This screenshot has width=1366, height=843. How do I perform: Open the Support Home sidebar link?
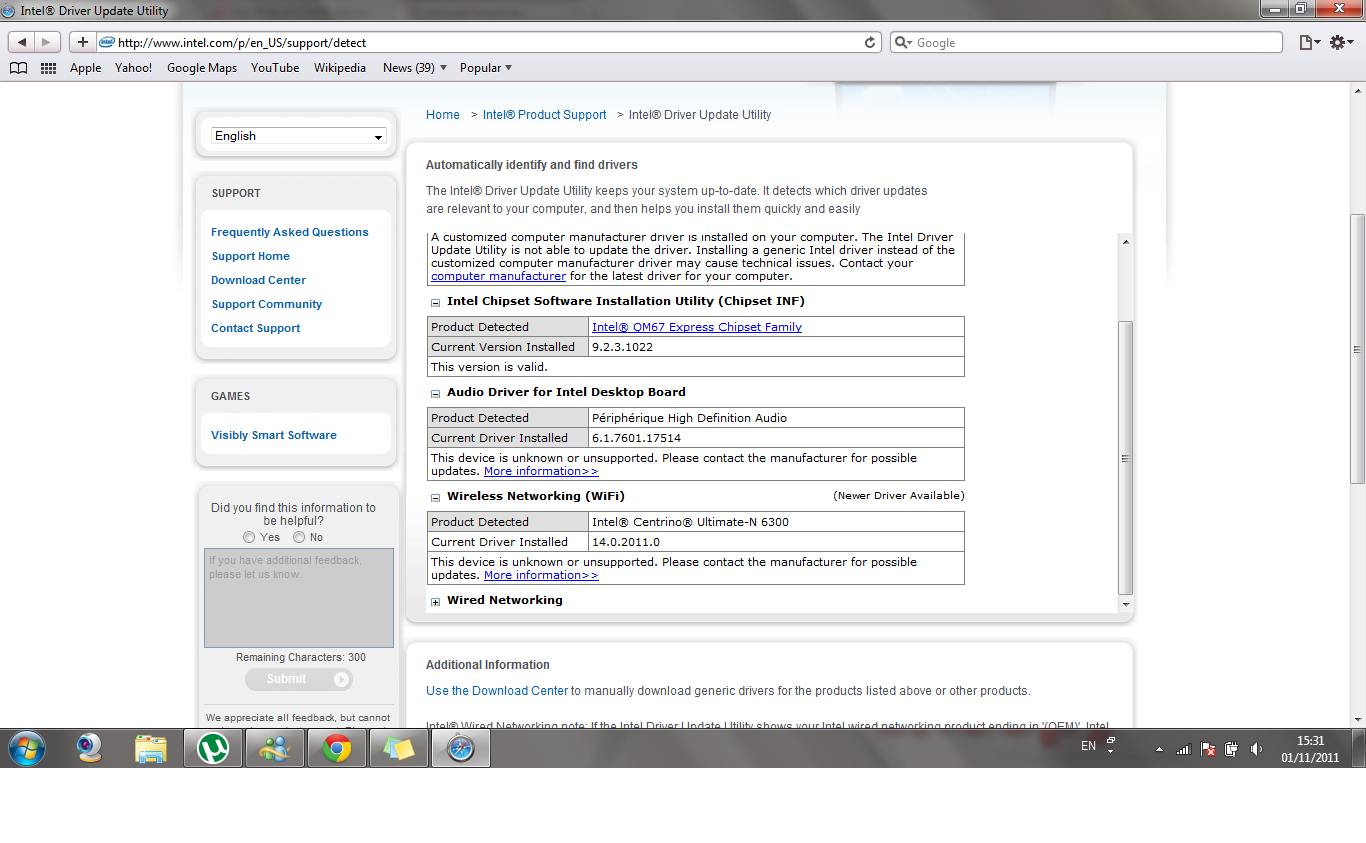pos(250,256)
